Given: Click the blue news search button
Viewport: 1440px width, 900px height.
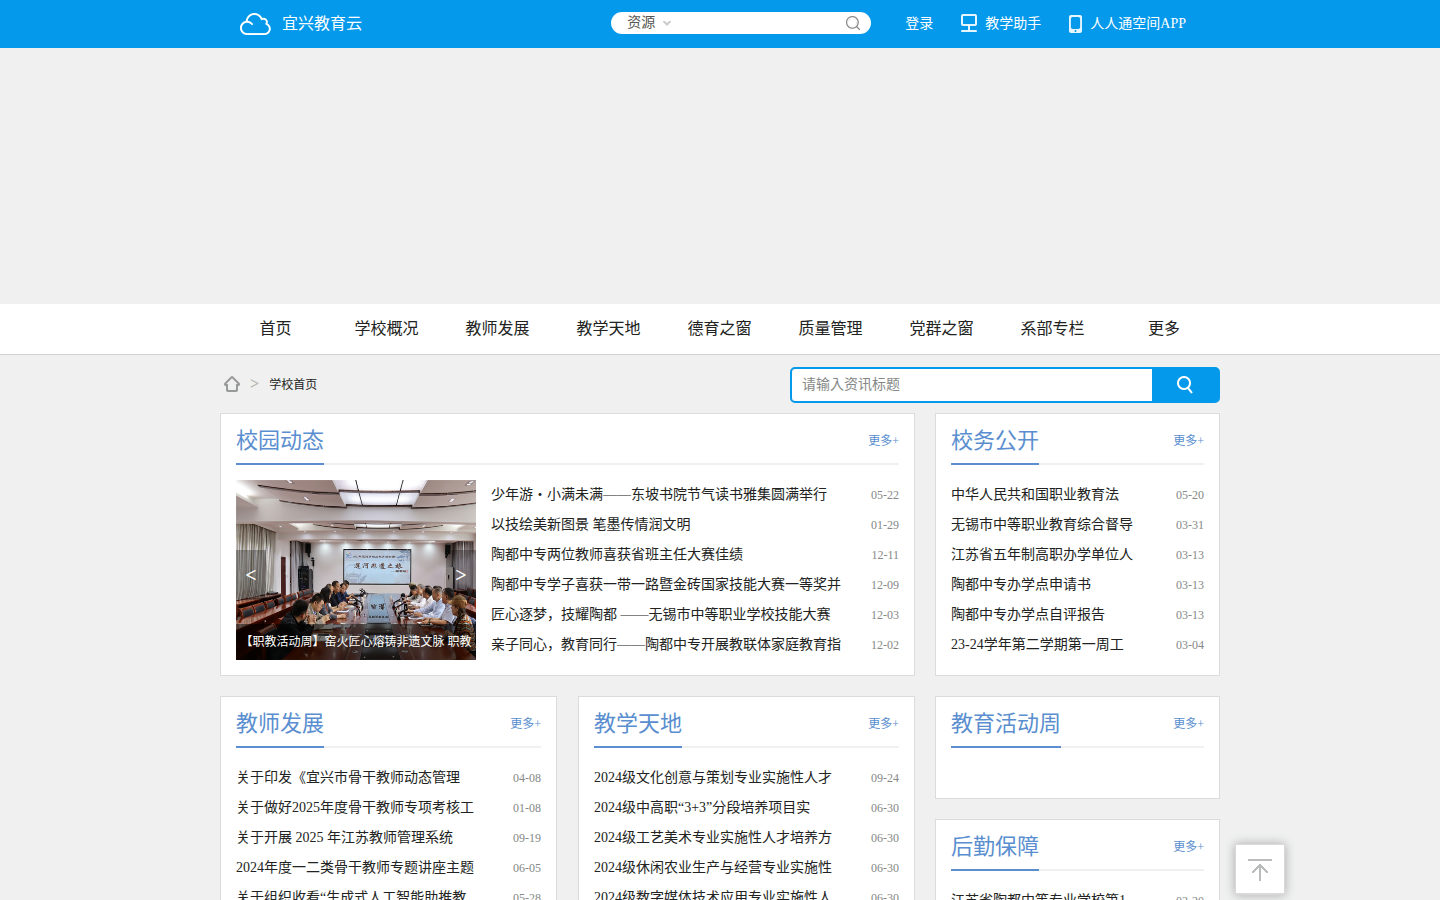Looking at the screenshot, I should pyautogui.click(x=1185, y=385).
